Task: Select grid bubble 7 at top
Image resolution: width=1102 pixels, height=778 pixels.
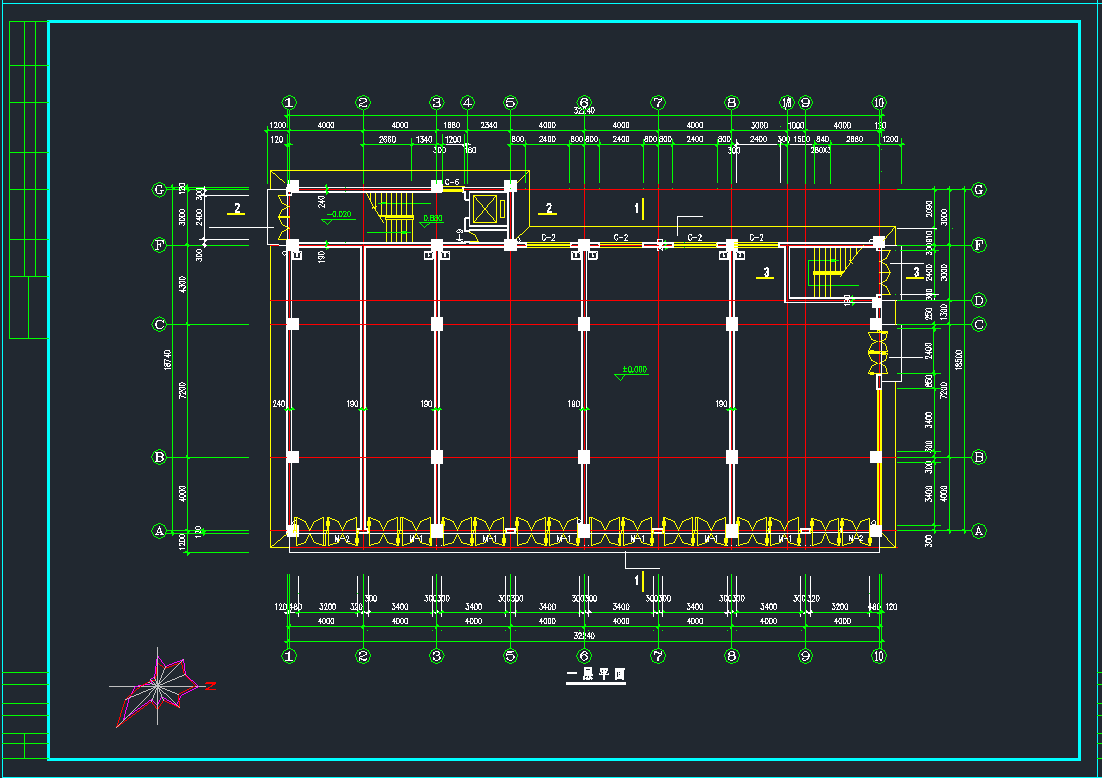Action: (x=657, y=102)
